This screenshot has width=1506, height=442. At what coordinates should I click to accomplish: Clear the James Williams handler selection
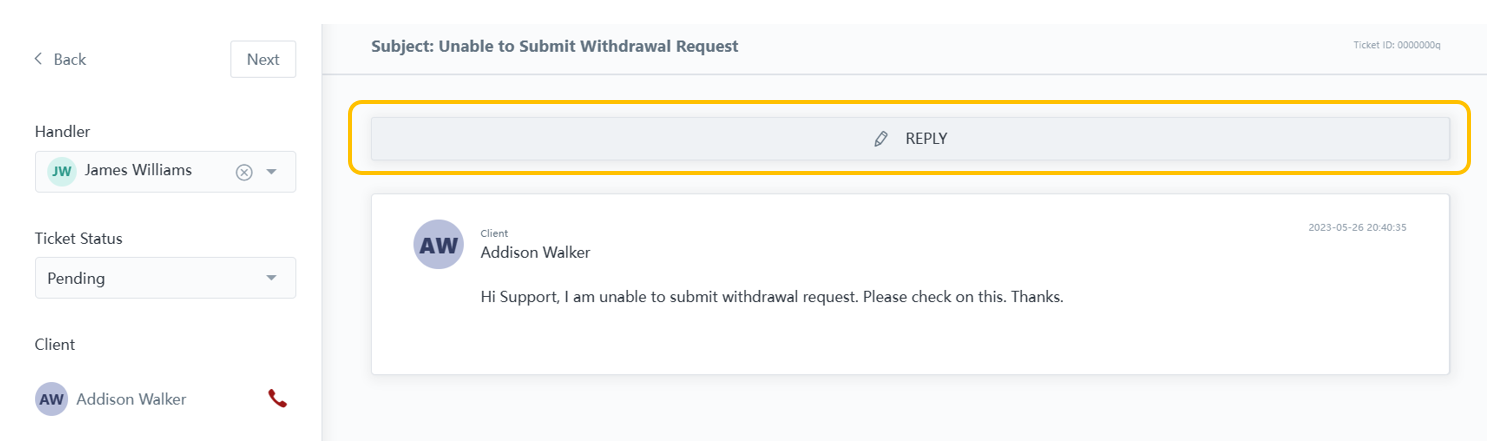[x=244, y=172]
